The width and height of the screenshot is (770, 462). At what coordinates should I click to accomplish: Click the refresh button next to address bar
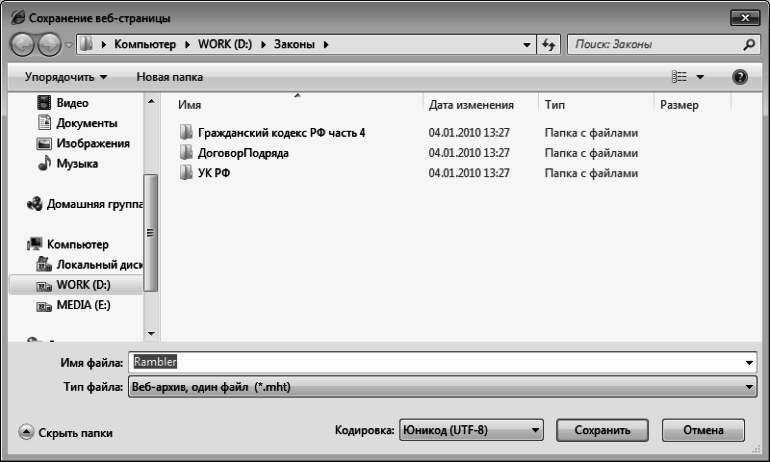coord(549,45)
